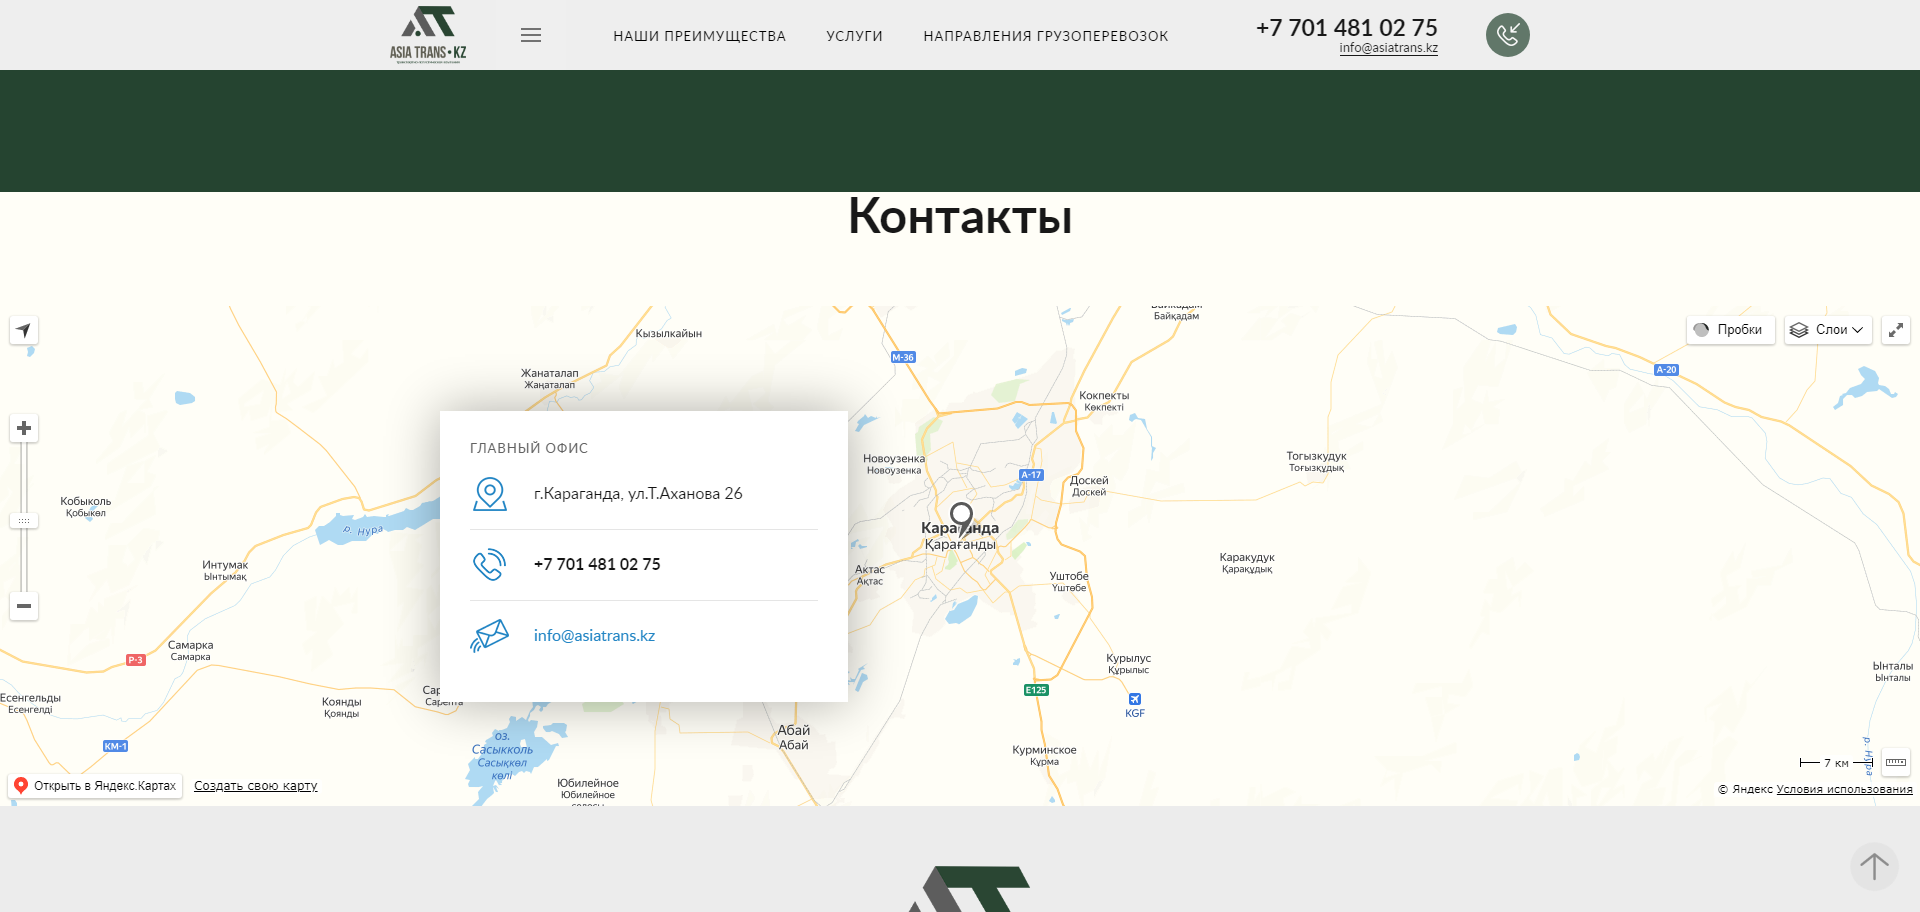Click the Каракудук label on map

pos(1247,563)
